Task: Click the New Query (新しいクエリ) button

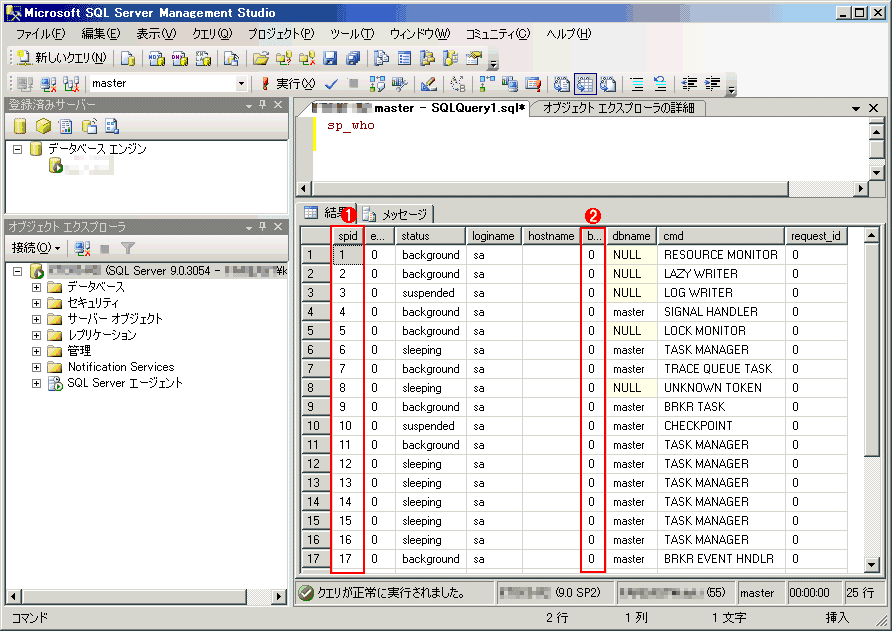Action: 61,57
